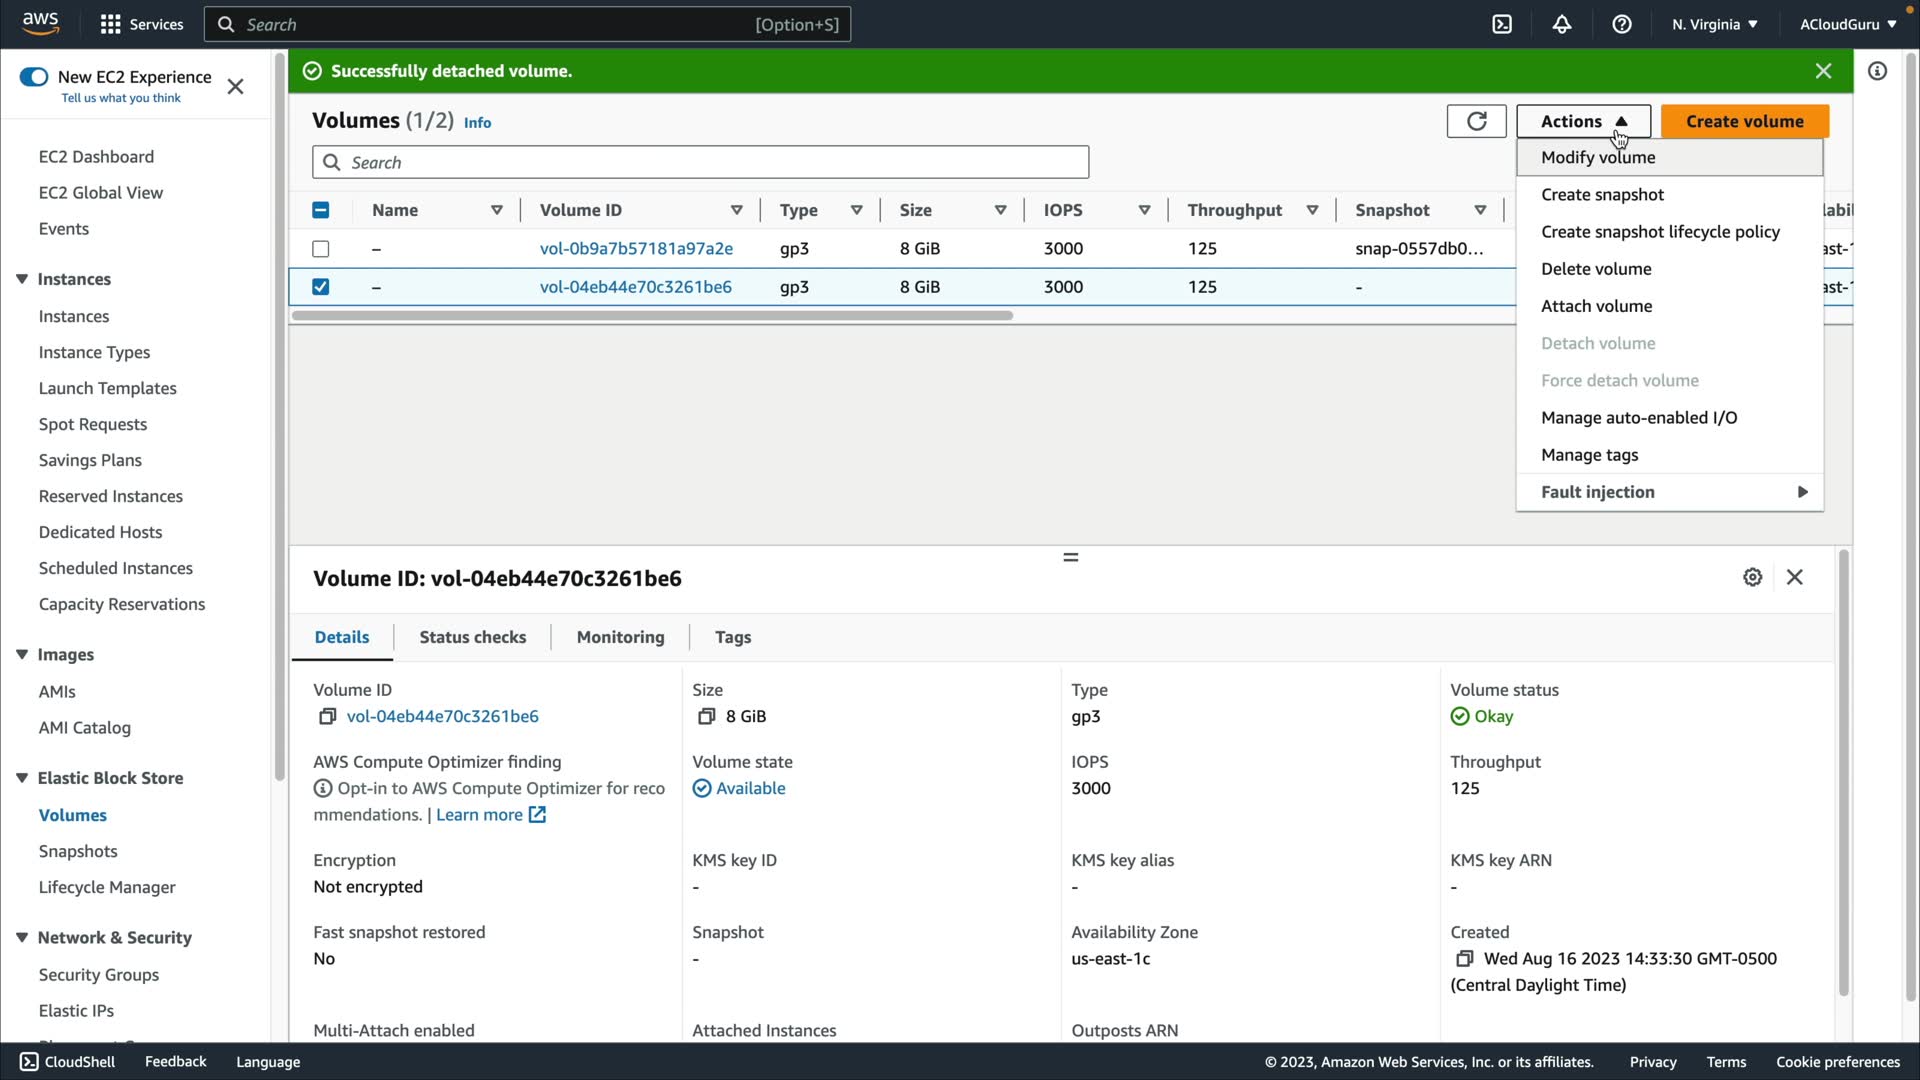Screen dimensions: 1920x1080
Task: Choose Attach volume from Actions menu
Action: point(1596,306)
